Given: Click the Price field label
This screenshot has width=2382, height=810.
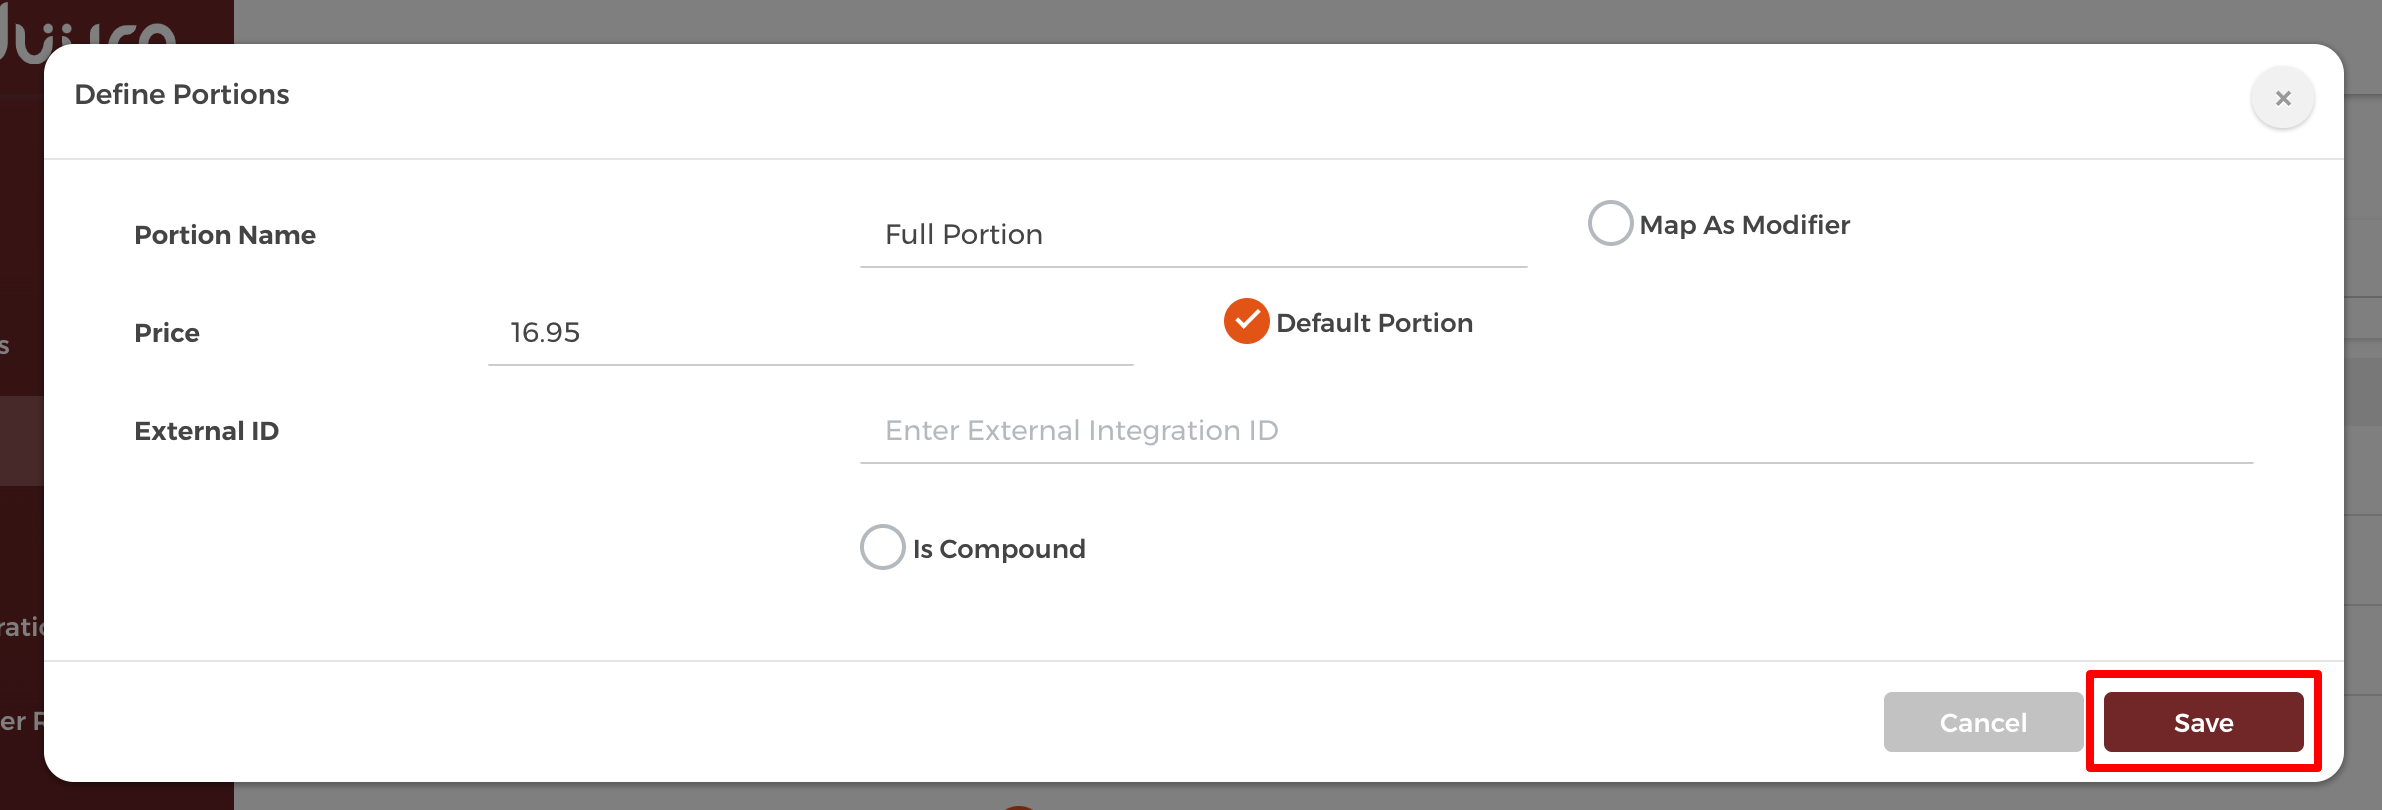Looking at the screenshot, I should [x=167, y=333].
